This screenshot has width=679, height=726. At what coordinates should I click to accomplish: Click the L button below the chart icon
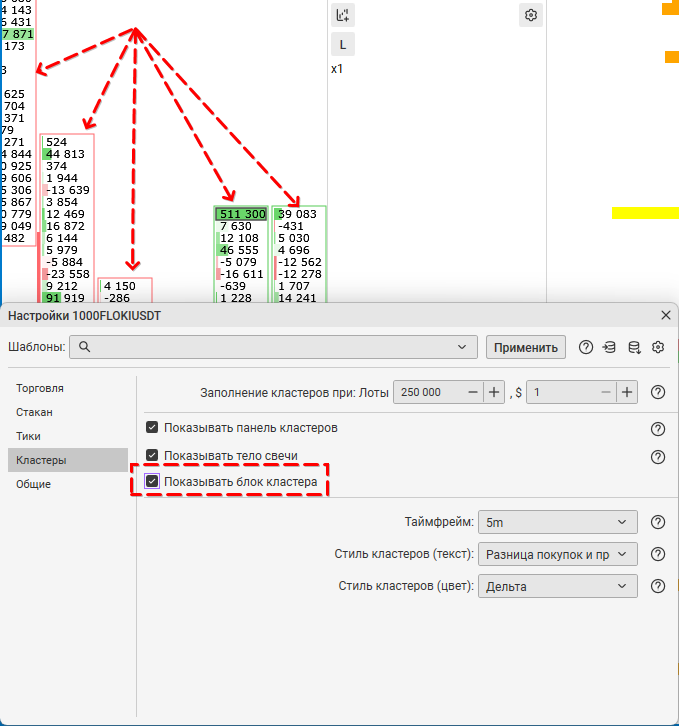(x=343, y=45)
